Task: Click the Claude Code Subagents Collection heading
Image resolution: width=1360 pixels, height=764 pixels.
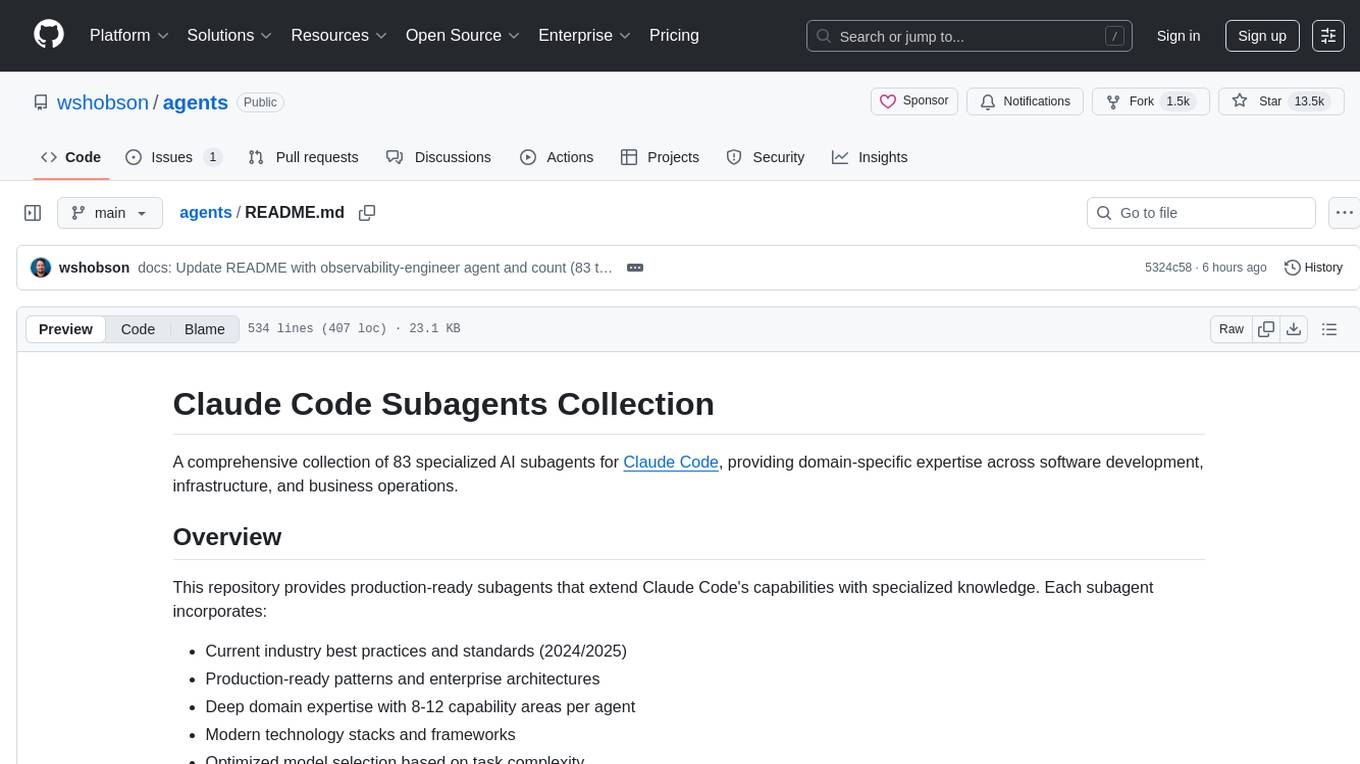Action: [443, 404]
